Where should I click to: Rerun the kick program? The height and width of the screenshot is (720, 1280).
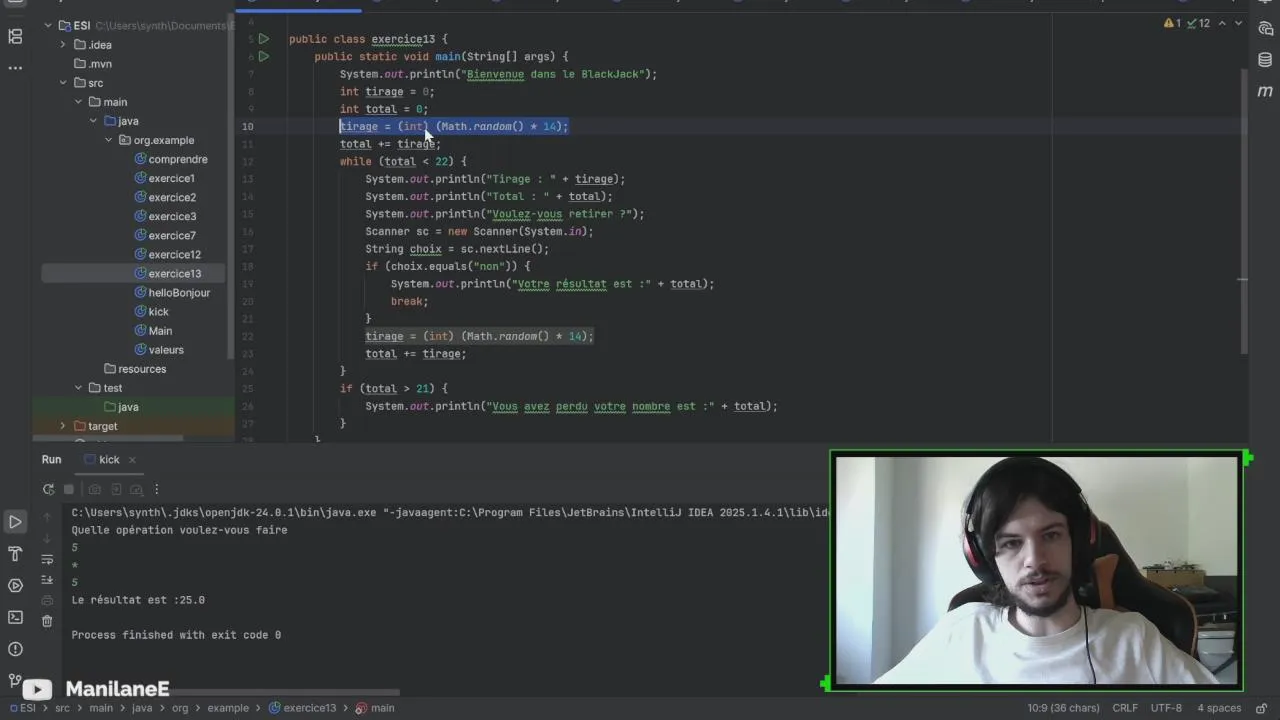(x=48, y=489)
